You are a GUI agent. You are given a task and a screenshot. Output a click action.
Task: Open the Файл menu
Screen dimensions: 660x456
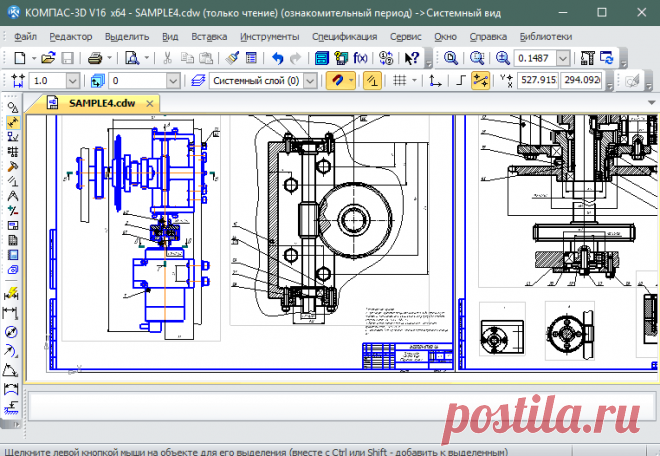pyautogui.click(x=26, y=35)
